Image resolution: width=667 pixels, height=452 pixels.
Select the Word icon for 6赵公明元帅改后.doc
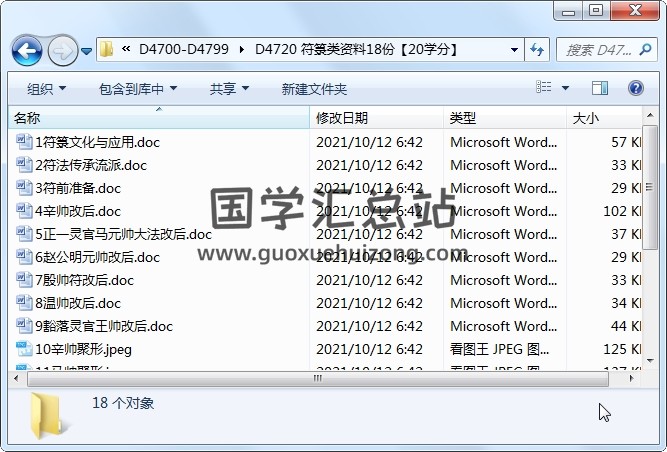pyautogui.click(x=24, y=256)
